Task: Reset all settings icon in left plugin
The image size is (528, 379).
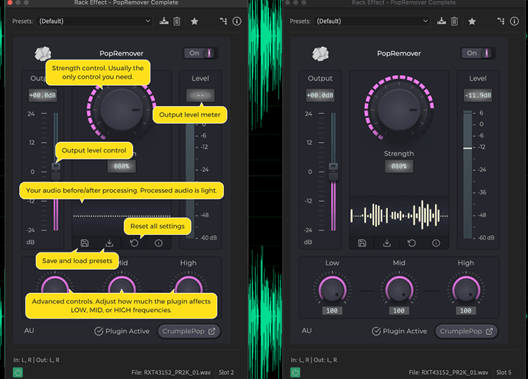Action: [134, 243]
